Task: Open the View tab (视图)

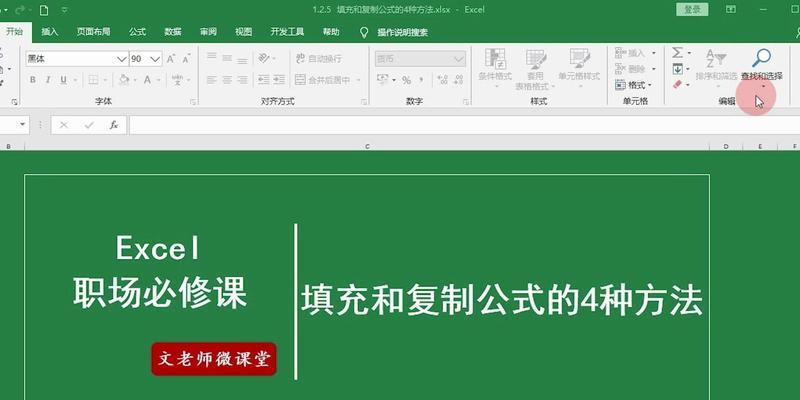Action: (x=243, y=32)
